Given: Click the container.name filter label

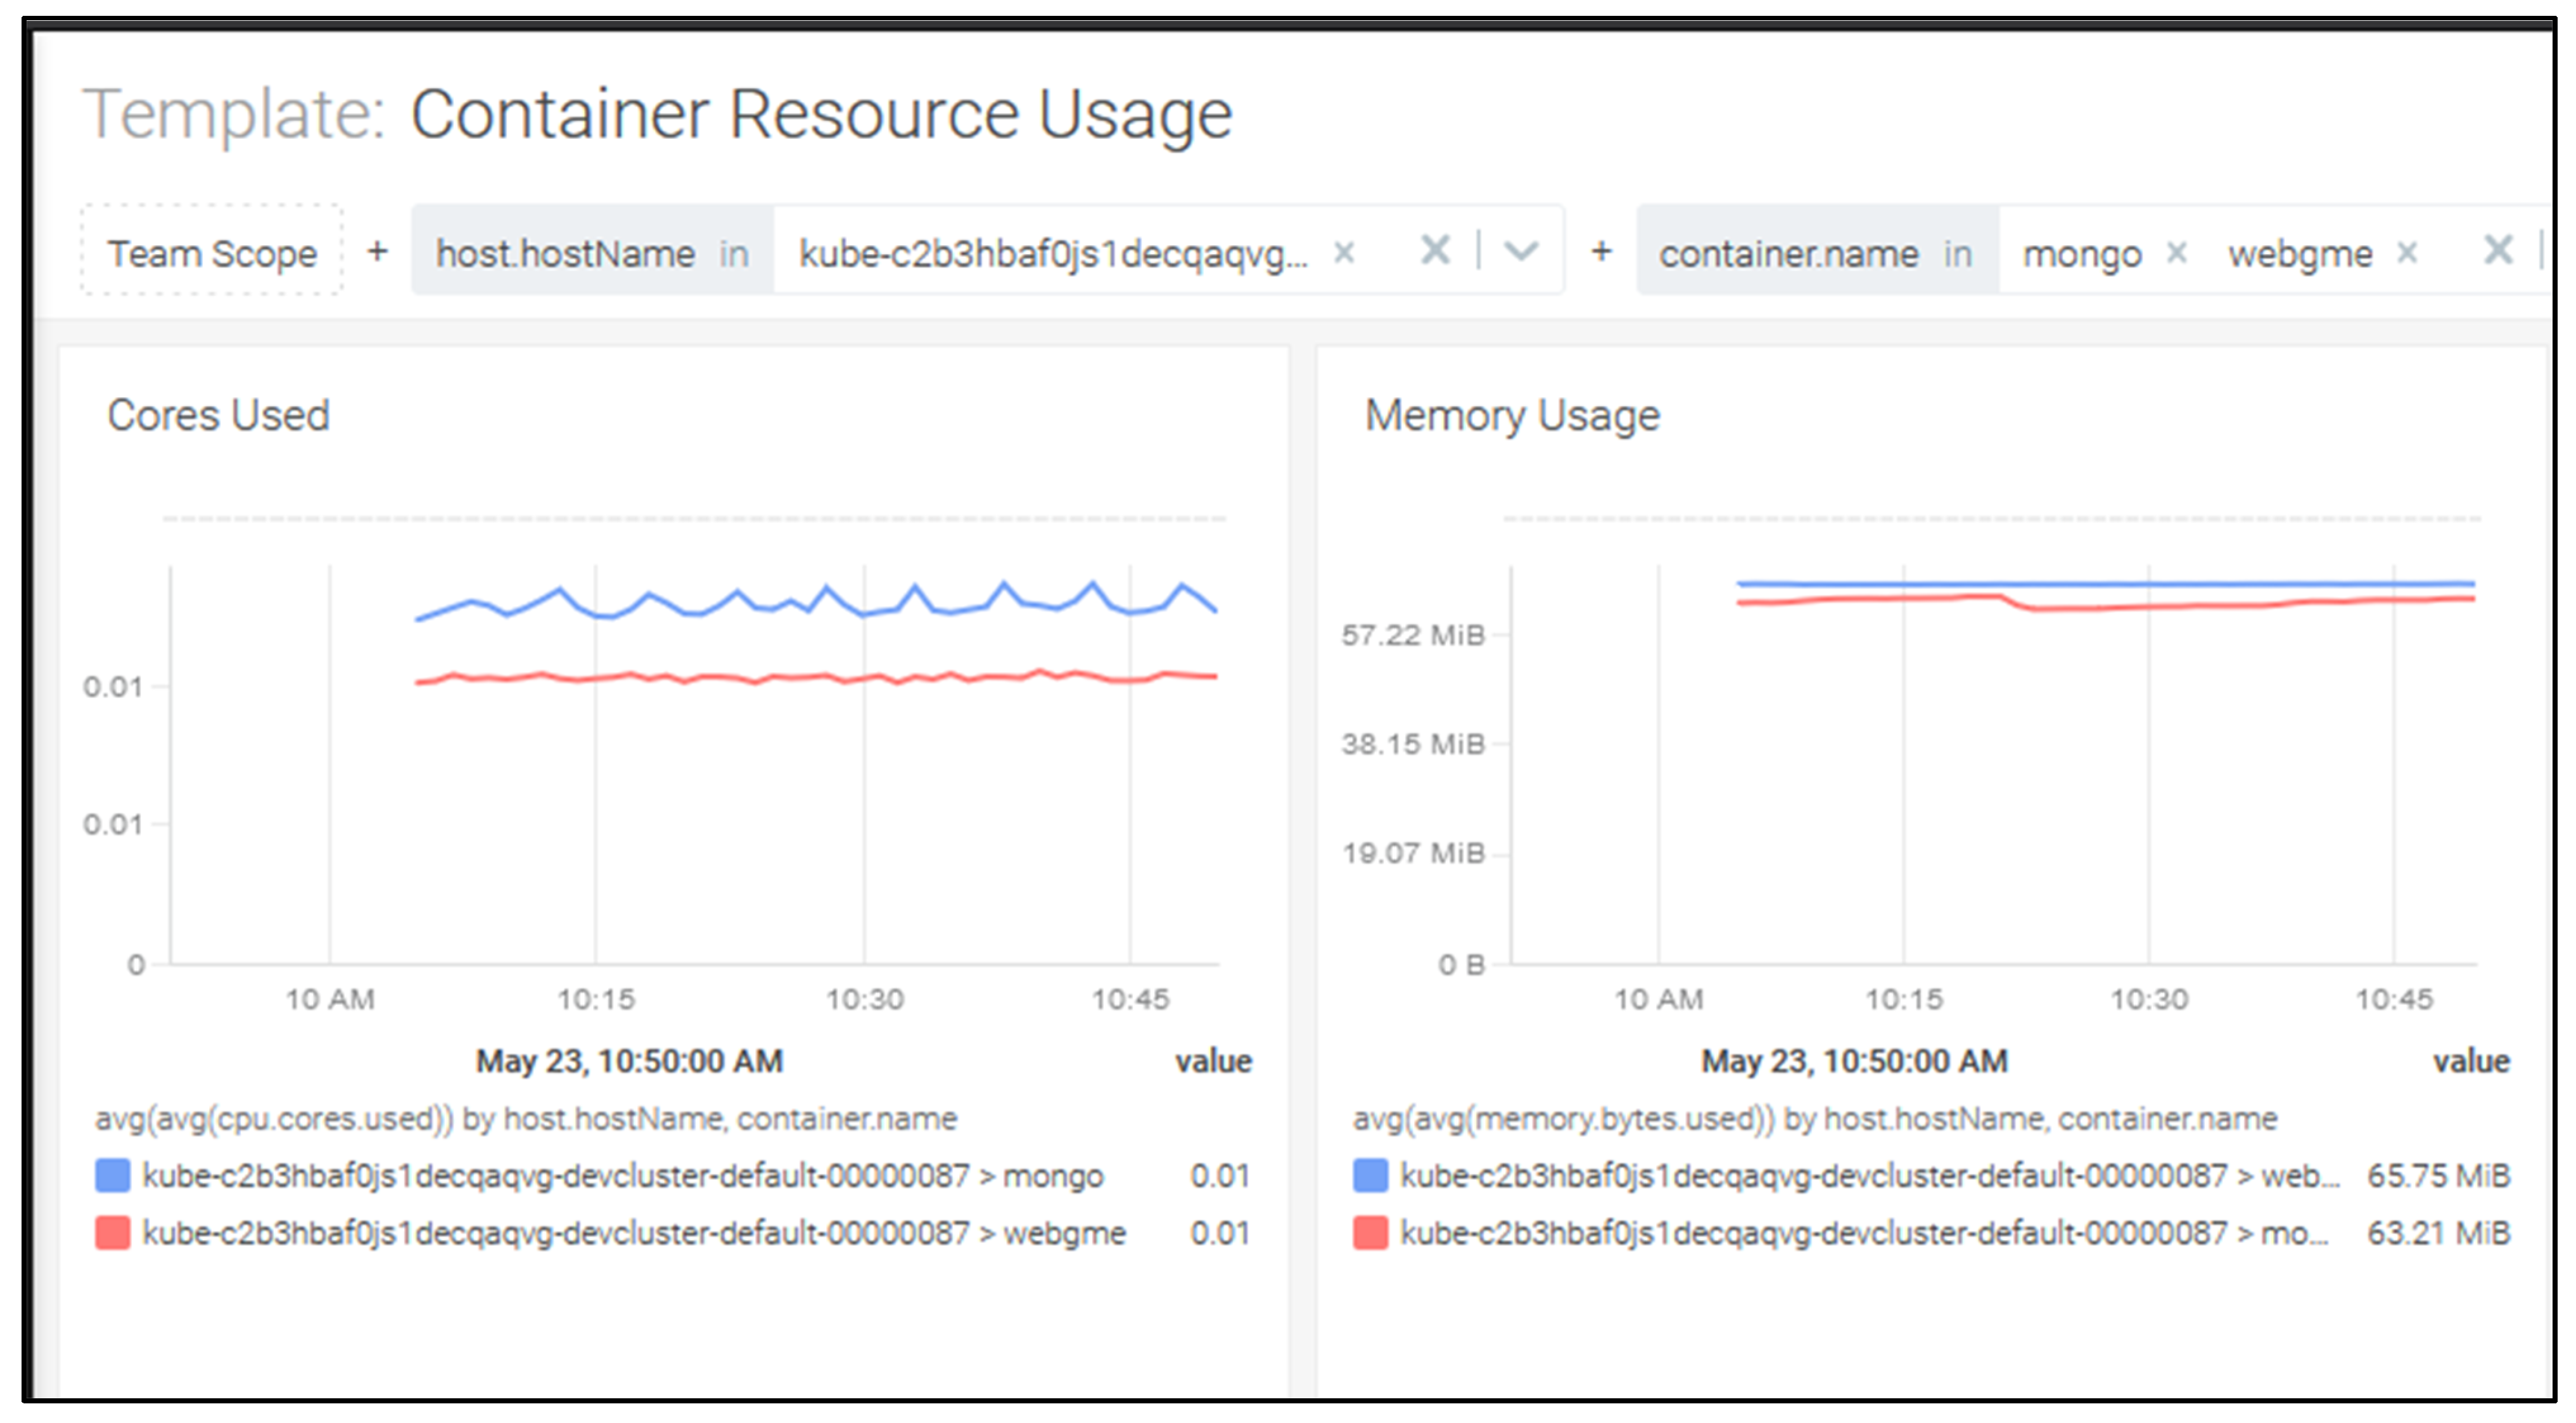Looking at the screenshot, I should click(x=1788, y=253).
